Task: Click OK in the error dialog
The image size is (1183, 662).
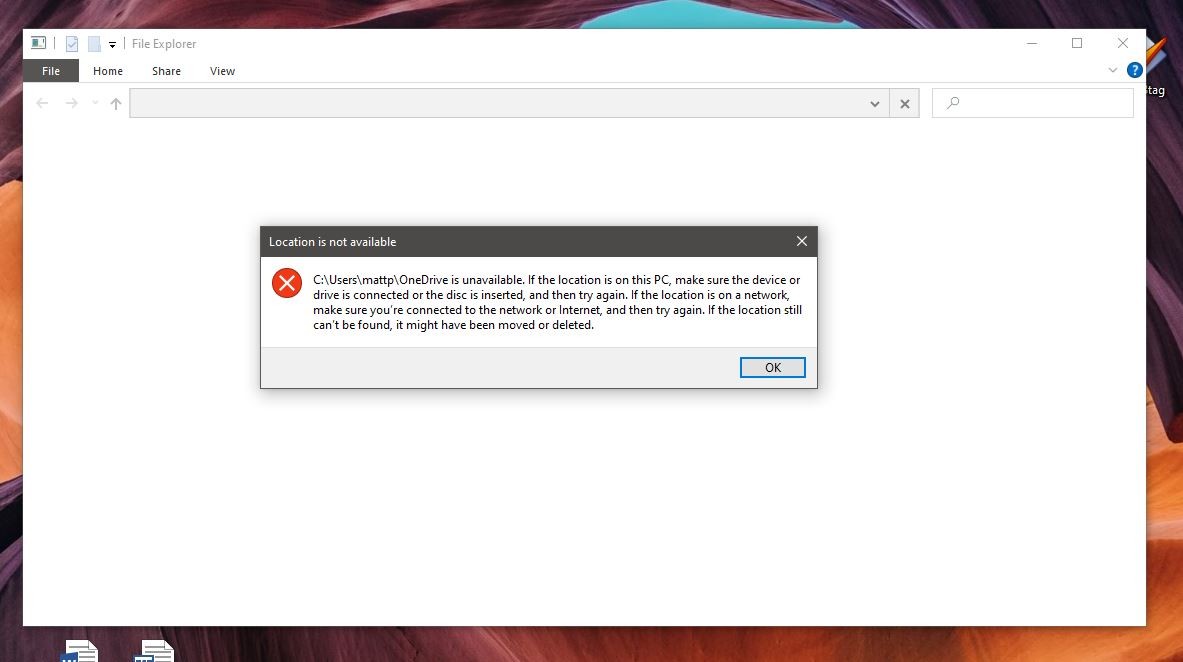Action: click(773, 368)
